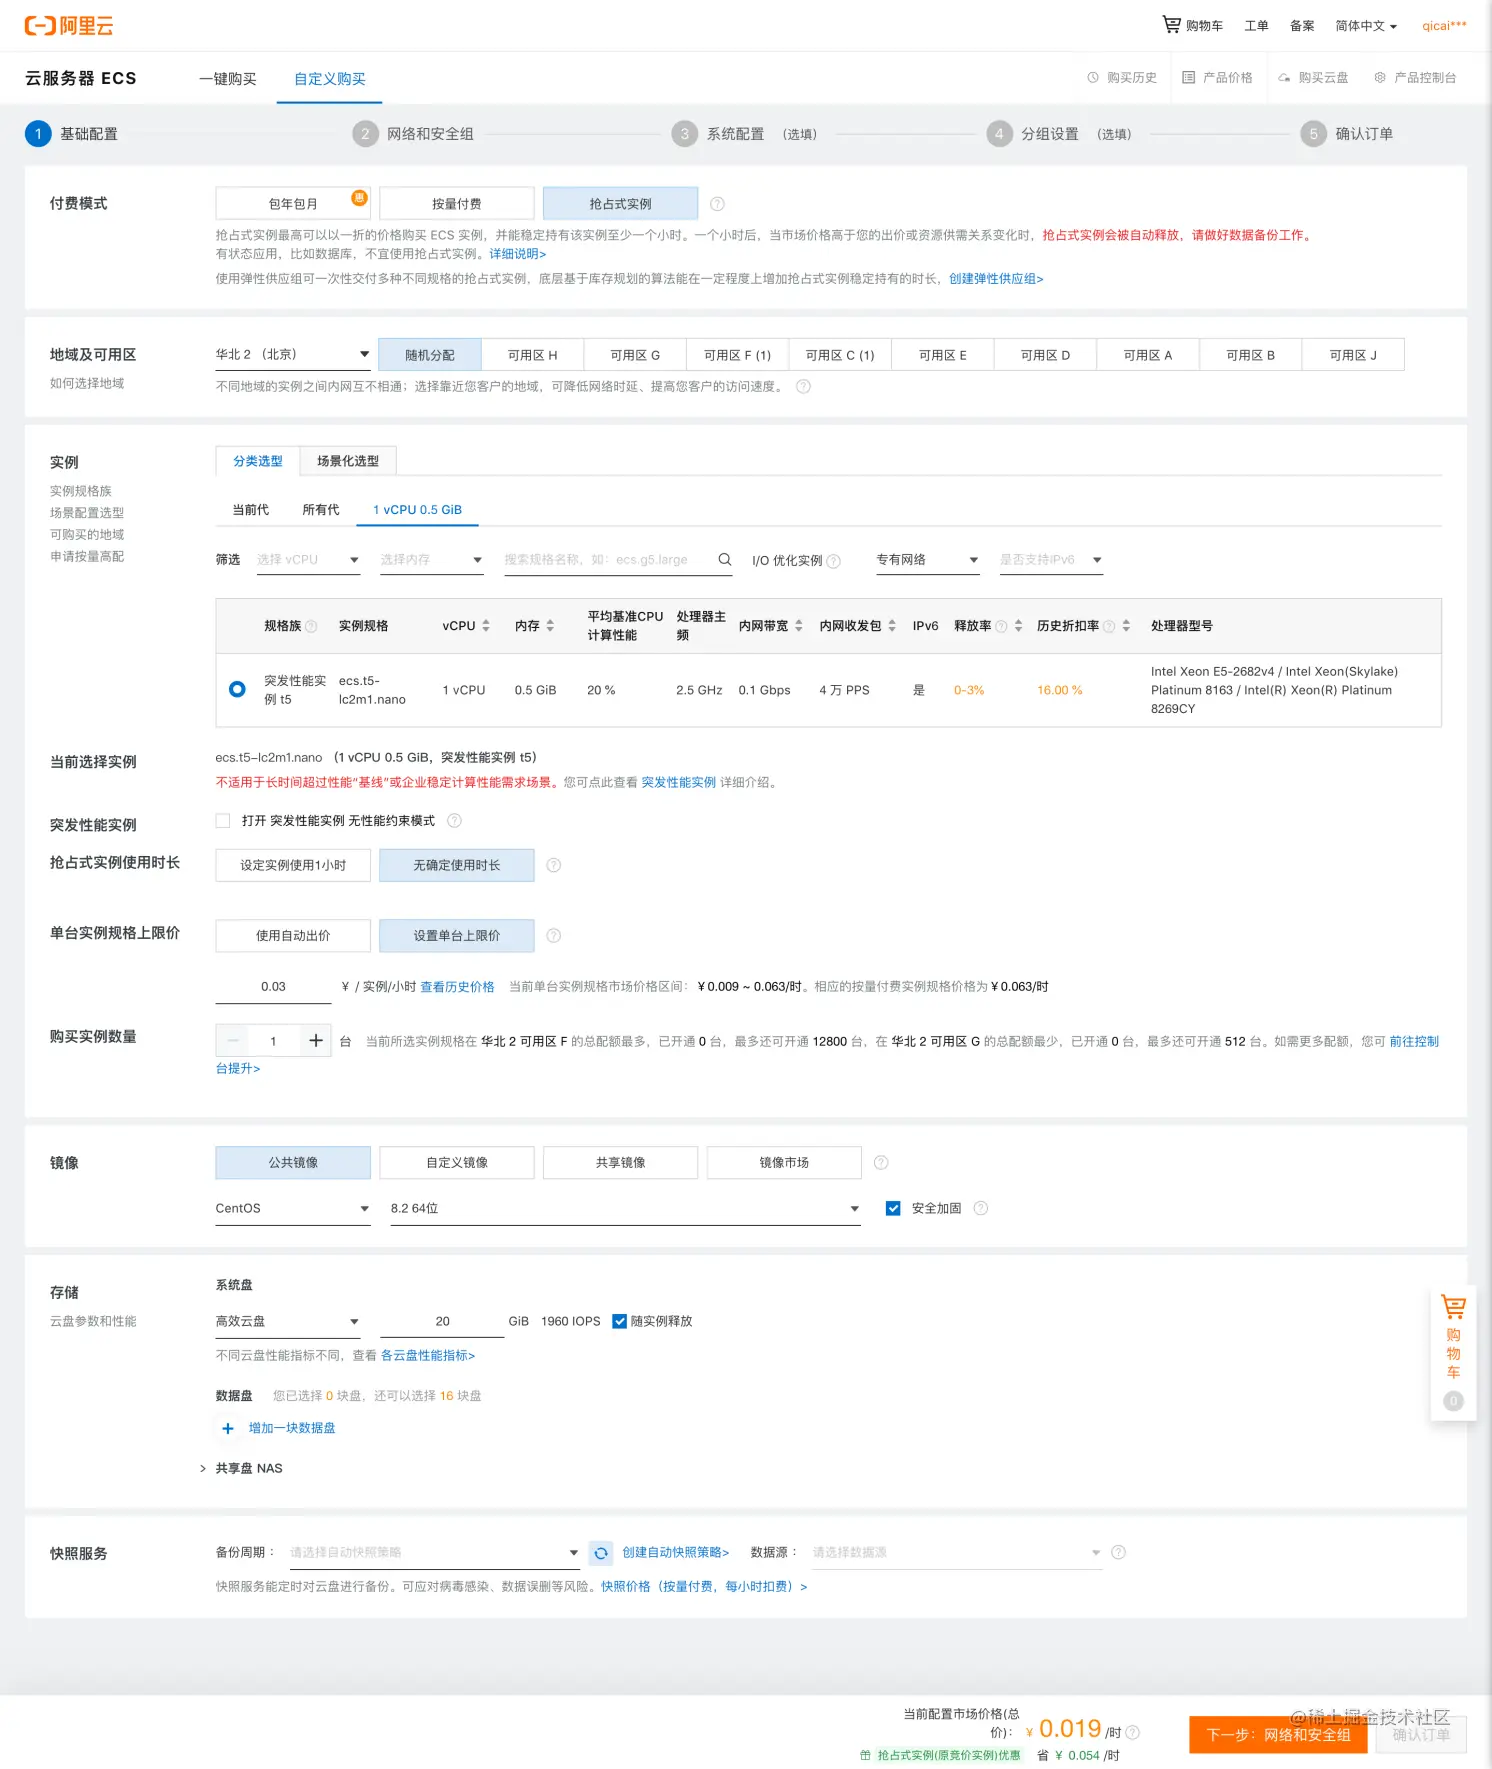The height and width of the screenshot is (1769, 1492).
Task: Click the search magnifier in spec filter
Action: coord(725,559)
